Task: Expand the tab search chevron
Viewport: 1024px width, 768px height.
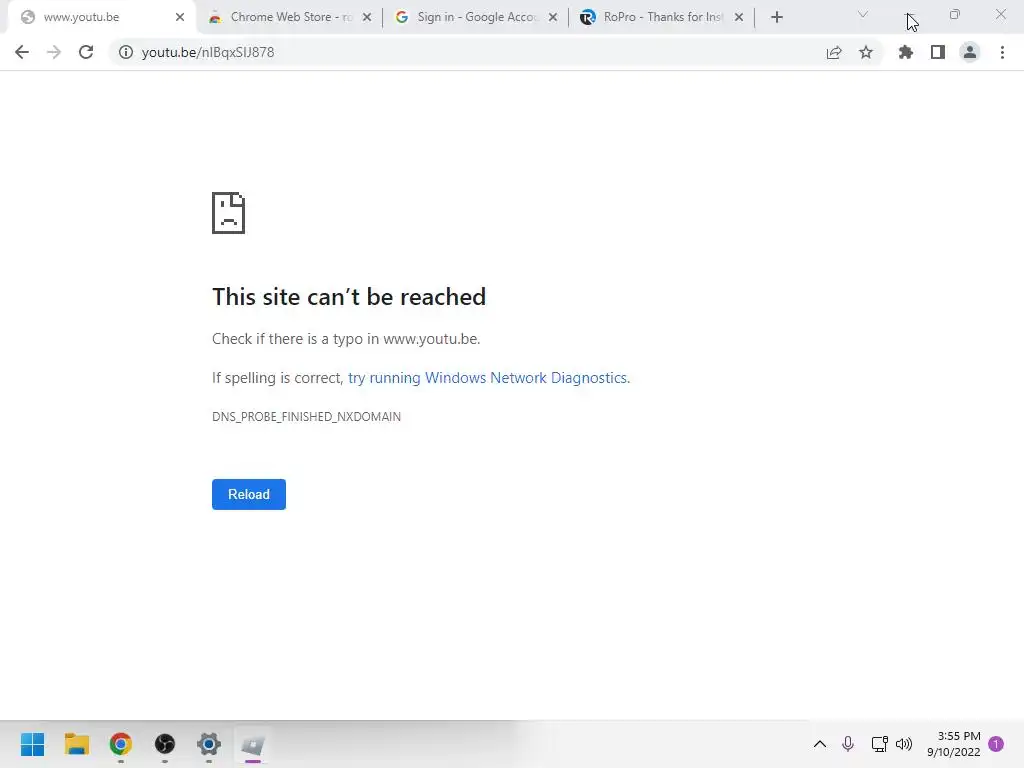Action: pos(863,14)
